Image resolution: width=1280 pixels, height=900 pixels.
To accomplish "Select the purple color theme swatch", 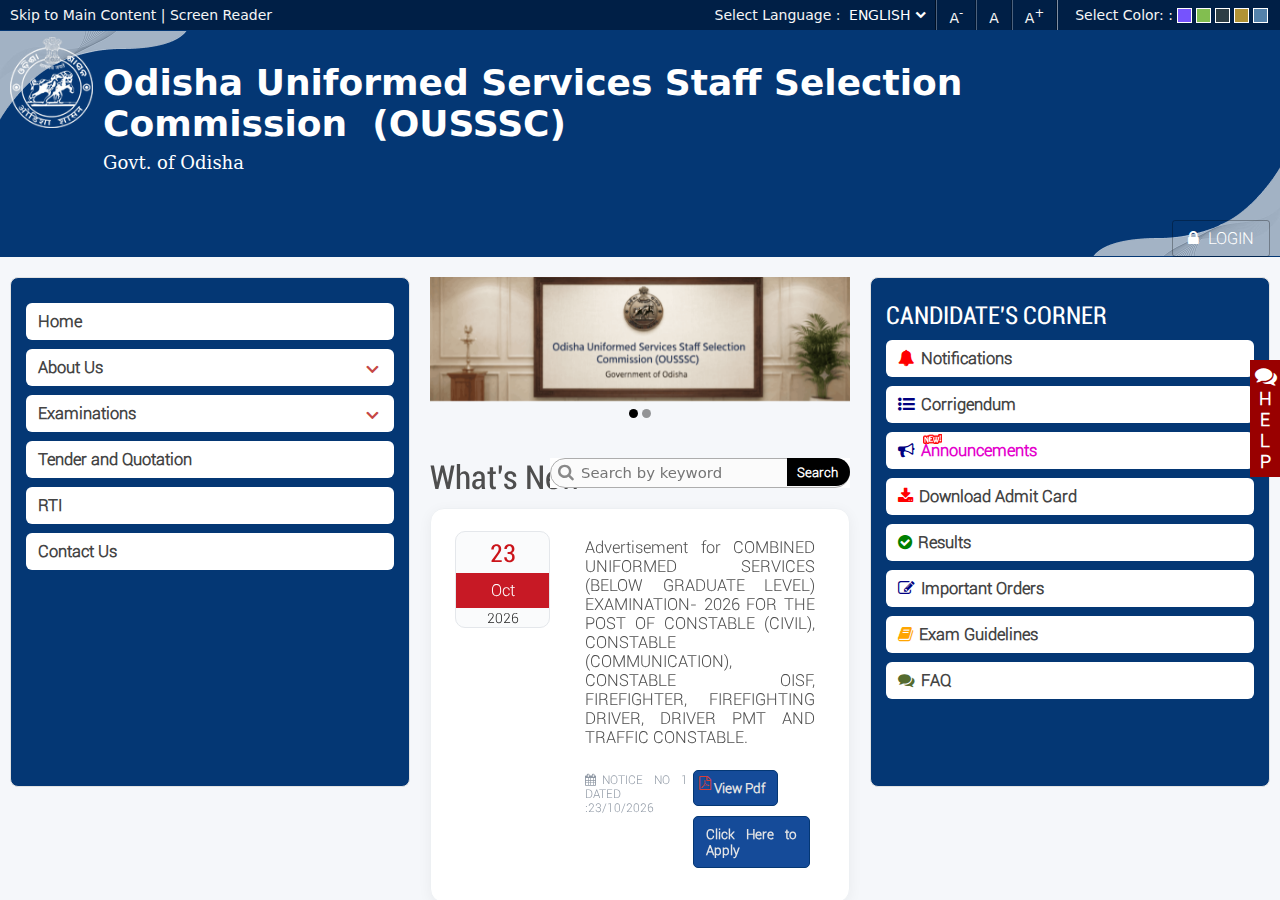I will click(1184, 15).
